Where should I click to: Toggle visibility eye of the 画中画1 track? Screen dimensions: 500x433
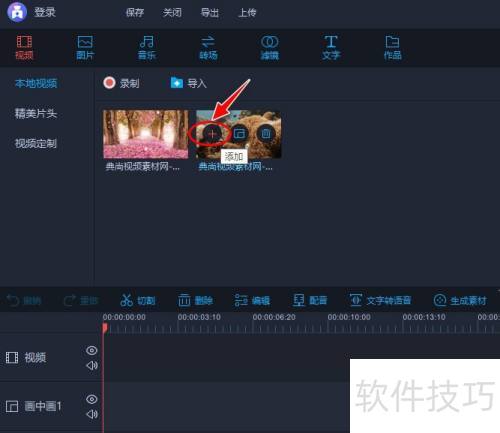[92, 399]
